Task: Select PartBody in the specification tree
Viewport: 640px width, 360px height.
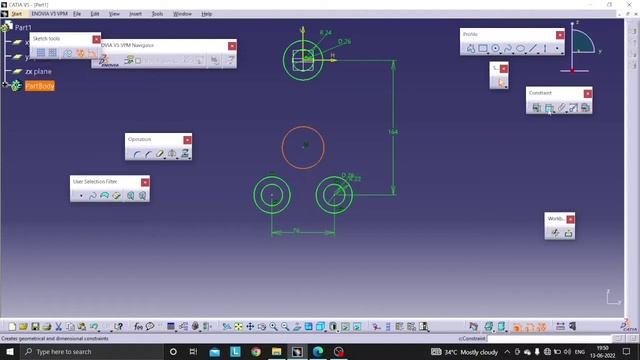Action: pyautogui.click(x=40, y=86)
